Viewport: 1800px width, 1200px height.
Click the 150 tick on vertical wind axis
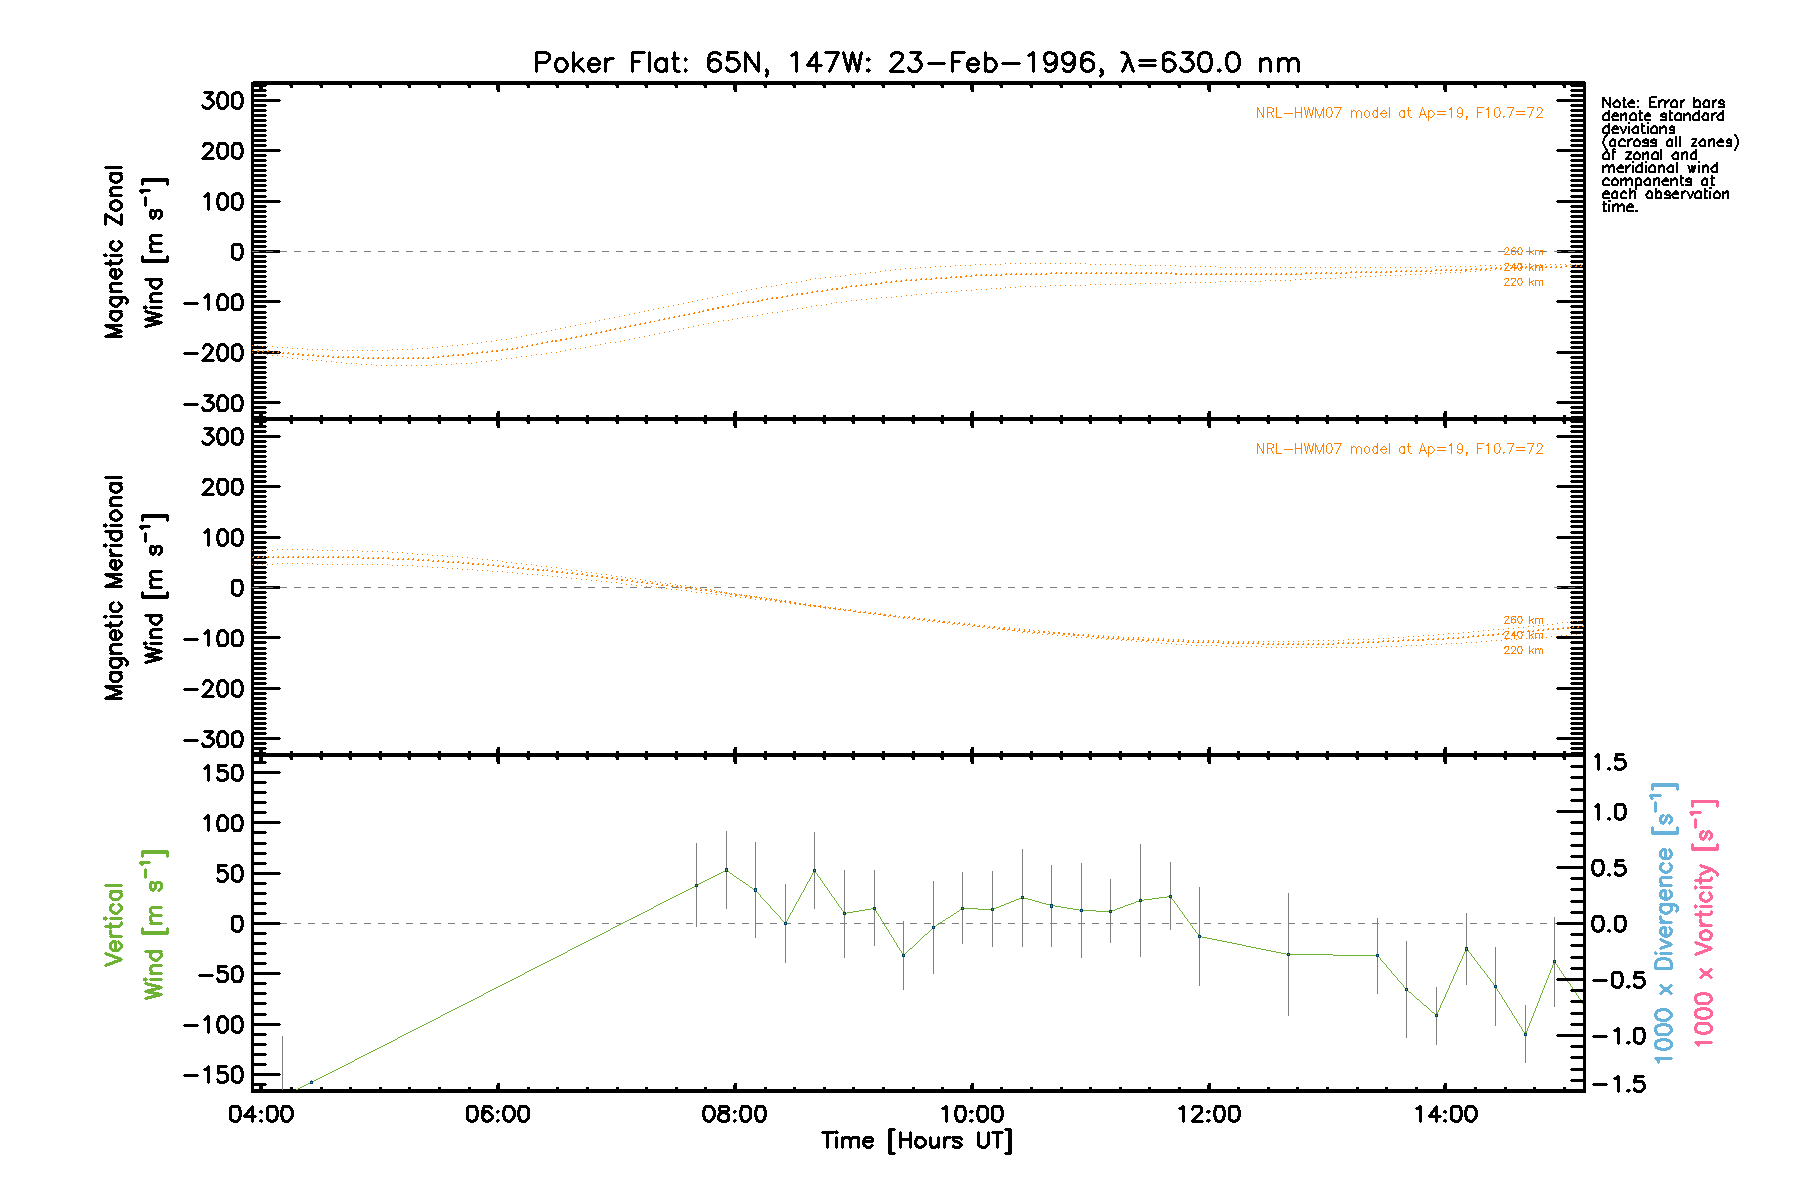click(x=222, y=773)
